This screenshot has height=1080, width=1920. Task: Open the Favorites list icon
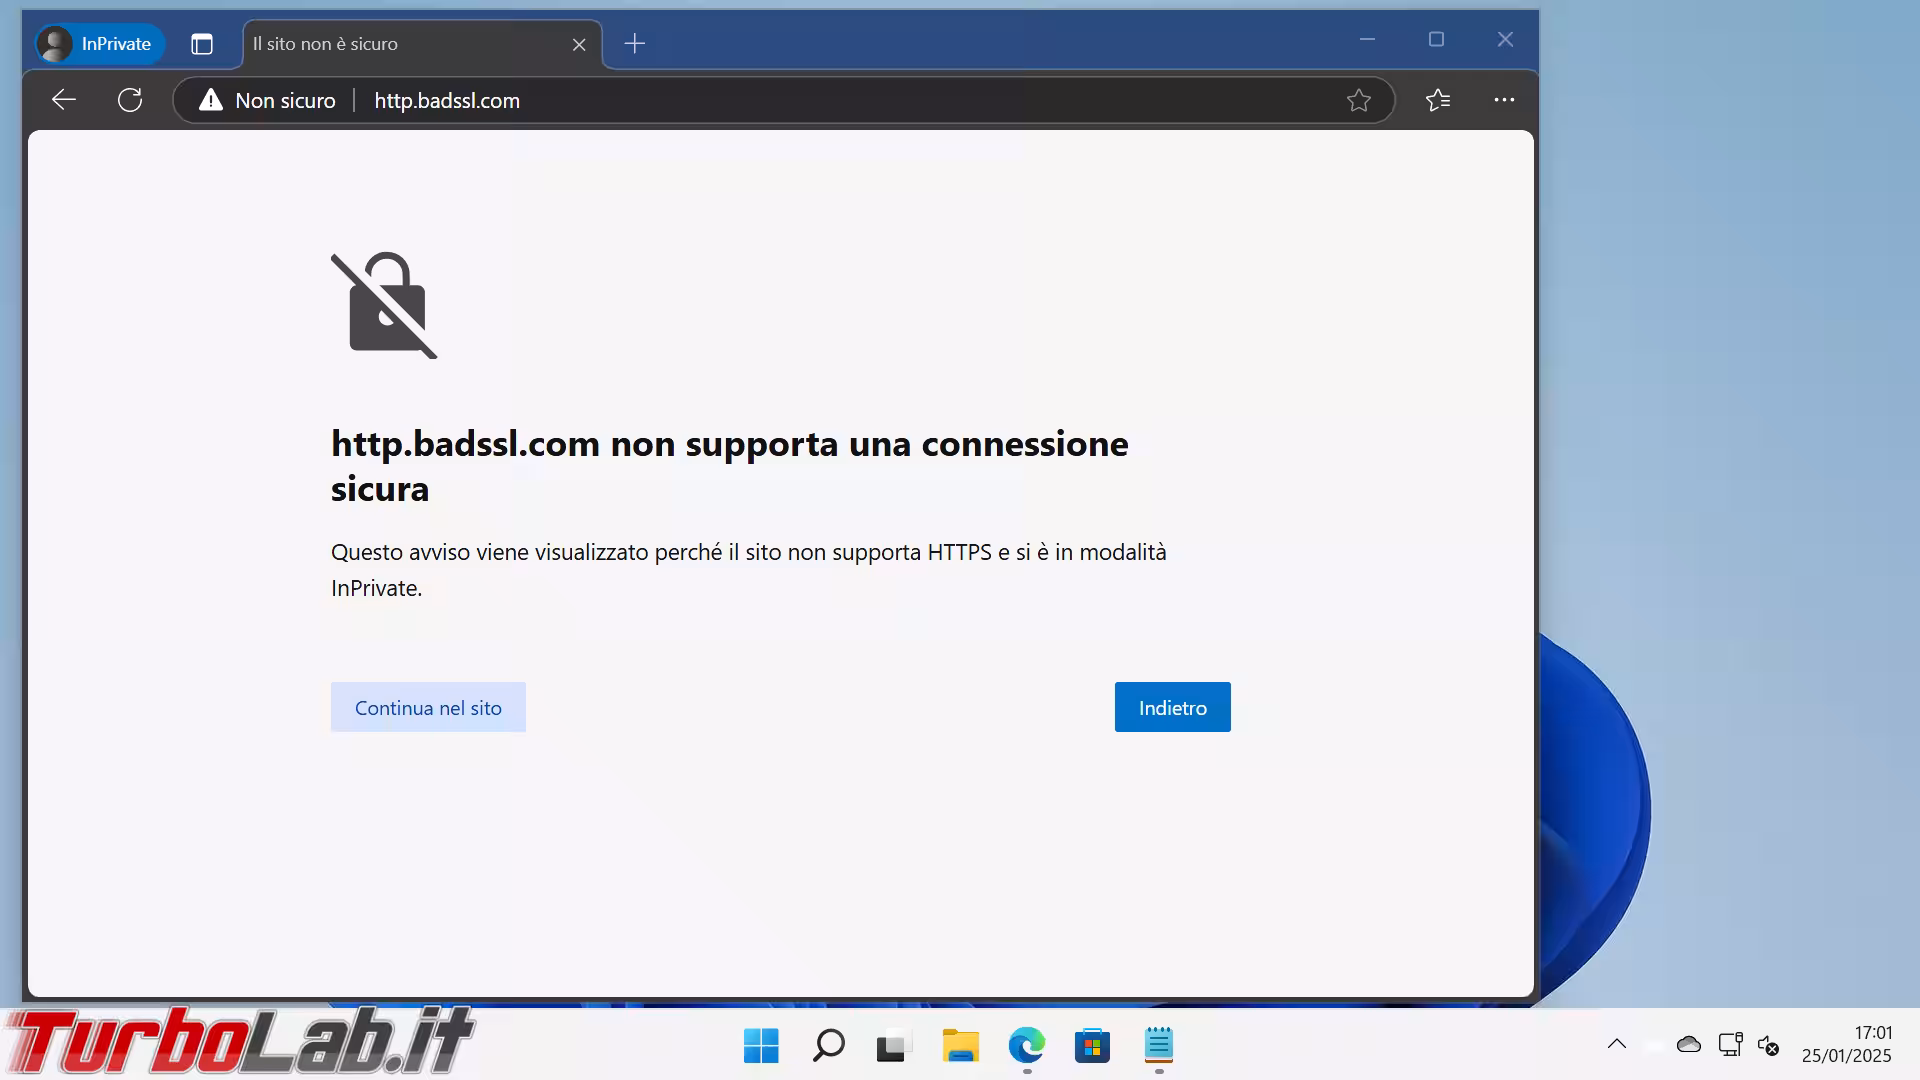click(1438, 100)
